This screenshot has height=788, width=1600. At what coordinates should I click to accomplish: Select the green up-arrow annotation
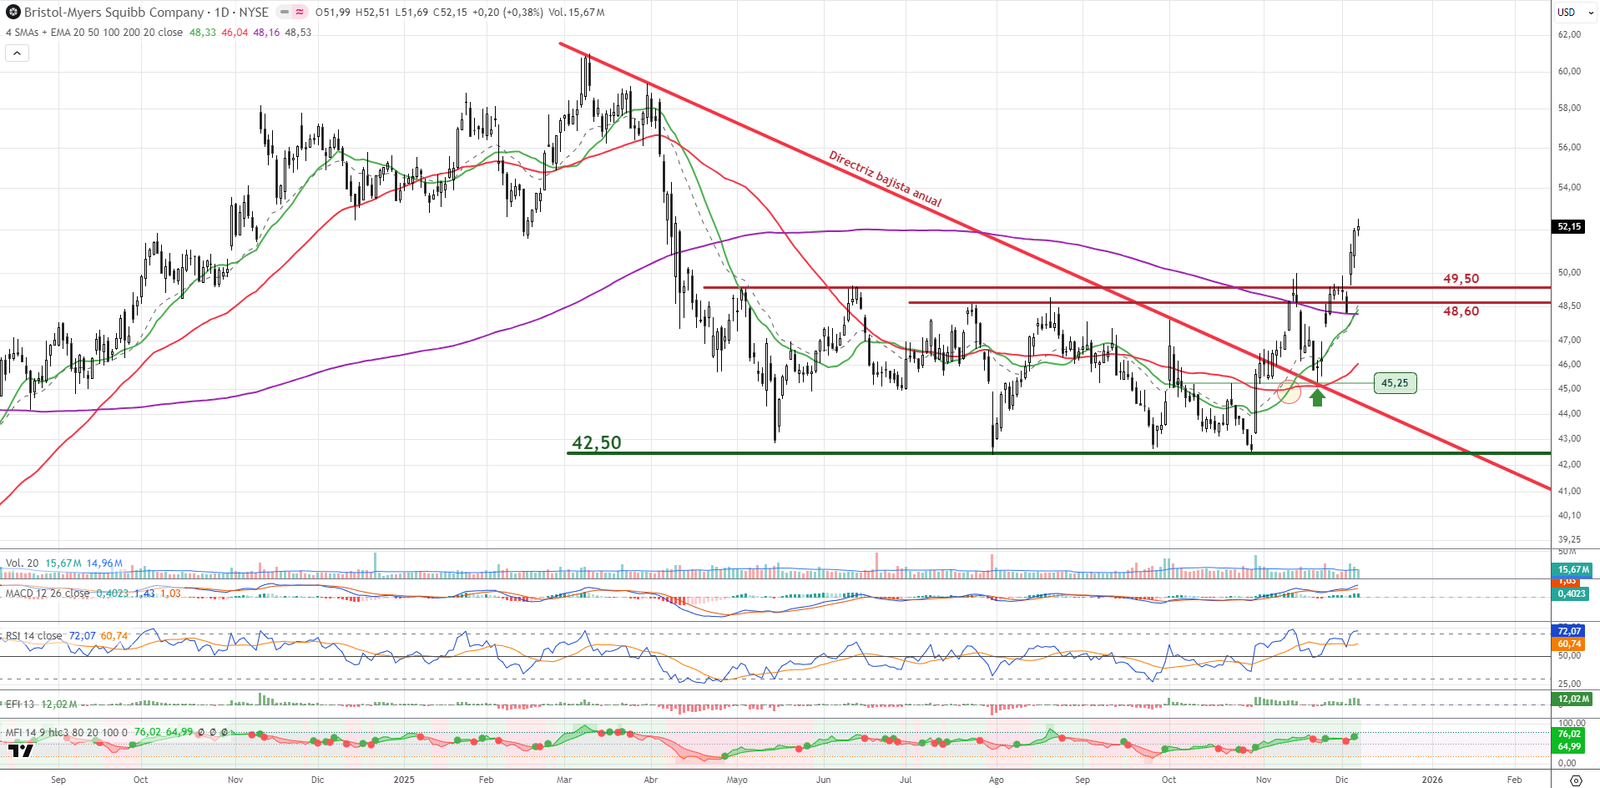point(1317,397)
